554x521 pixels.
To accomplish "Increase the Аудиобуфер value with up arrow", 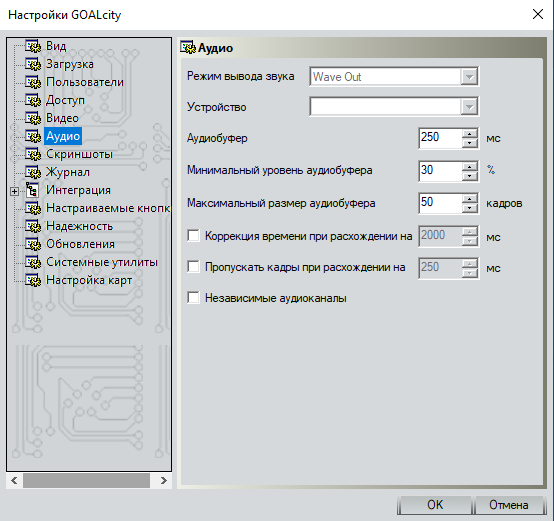I will [x=470, y=134].
